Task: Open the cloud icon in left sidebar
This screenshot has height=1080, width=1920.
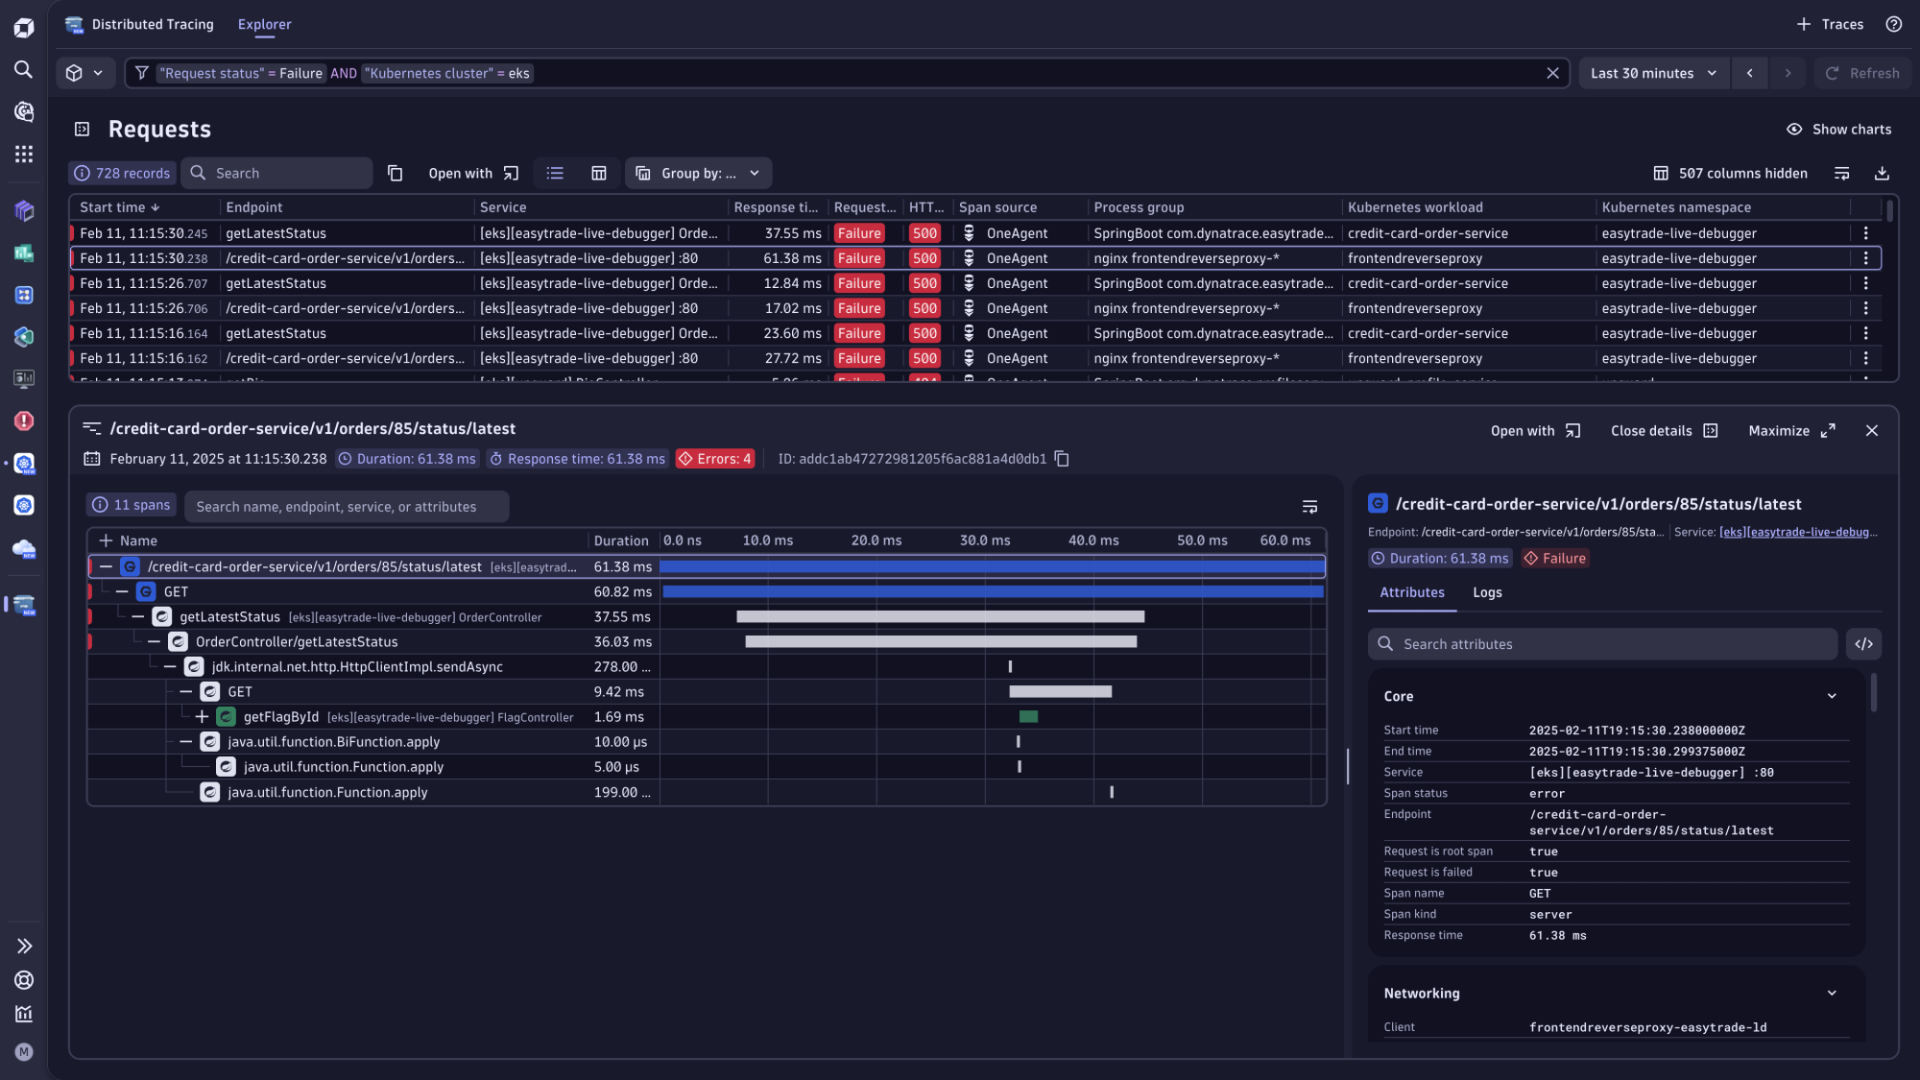Action: click(x=24, y=549)
